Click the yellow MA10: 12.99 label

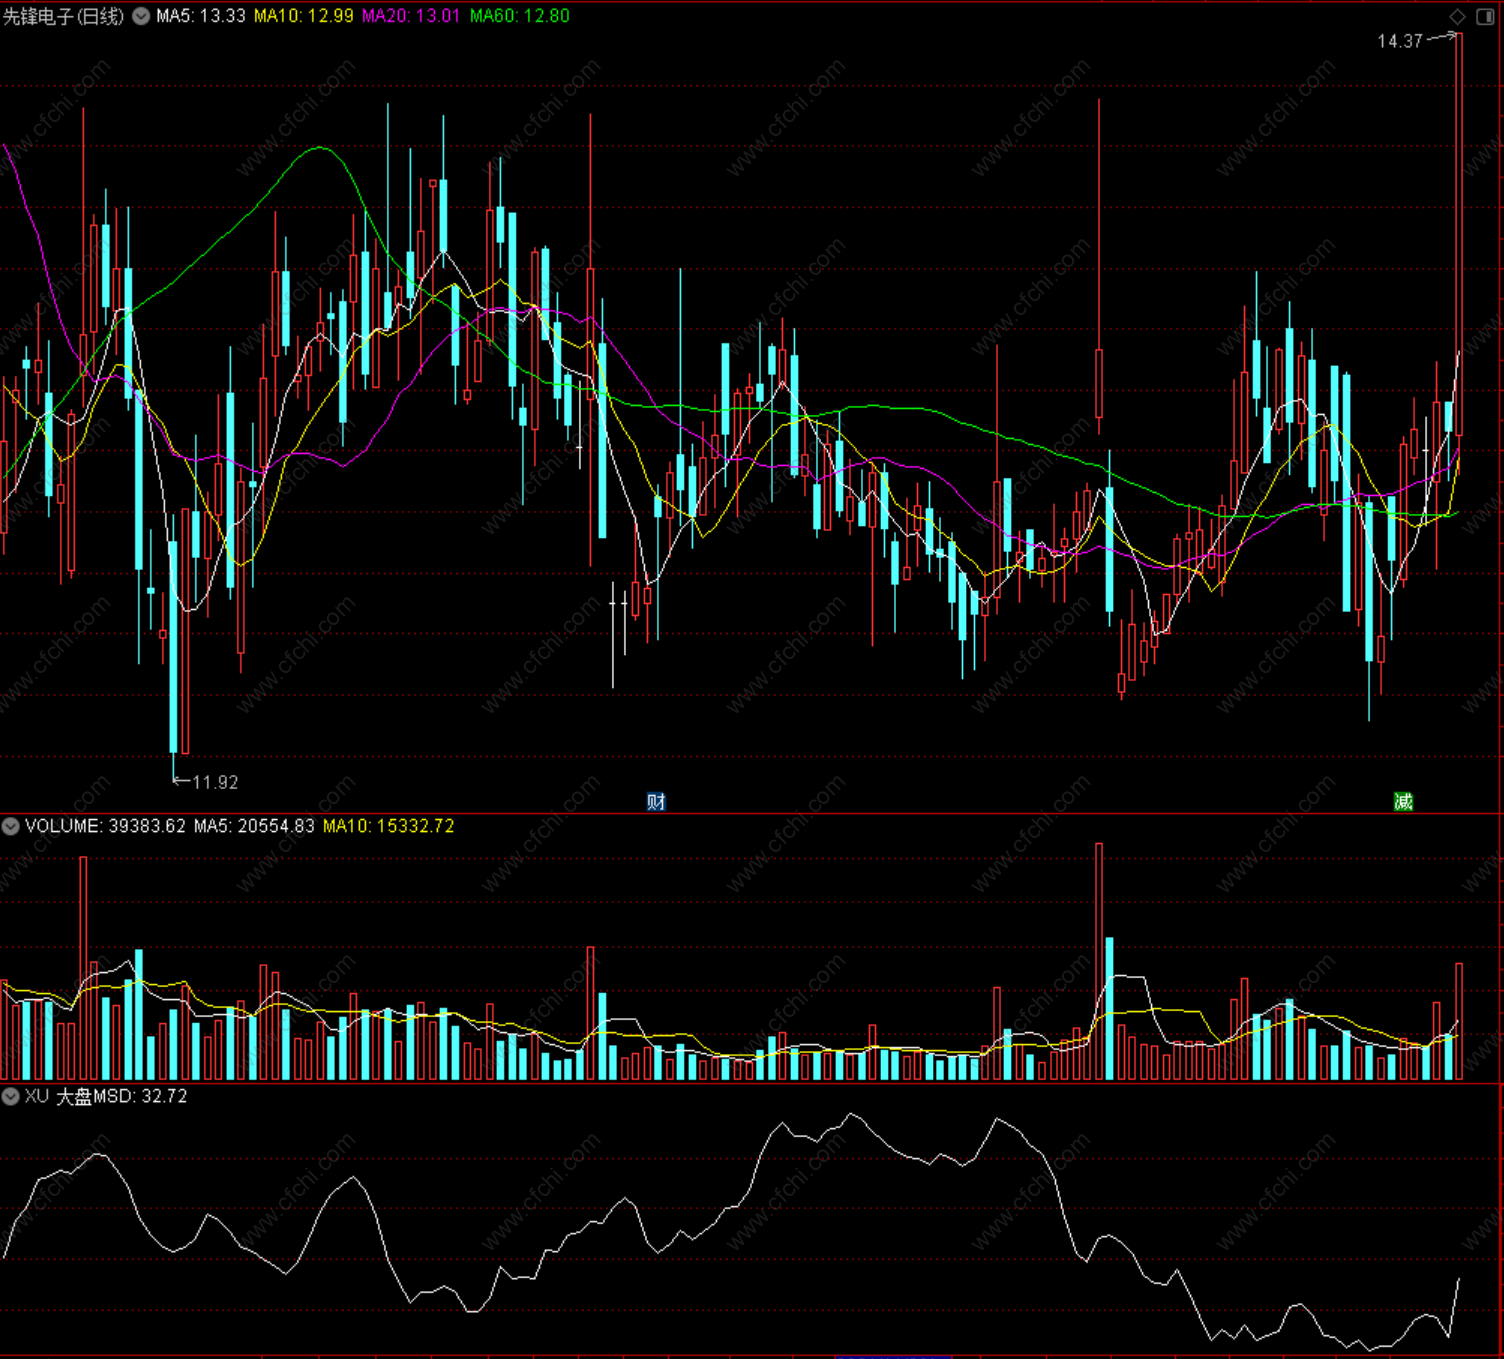304,16
